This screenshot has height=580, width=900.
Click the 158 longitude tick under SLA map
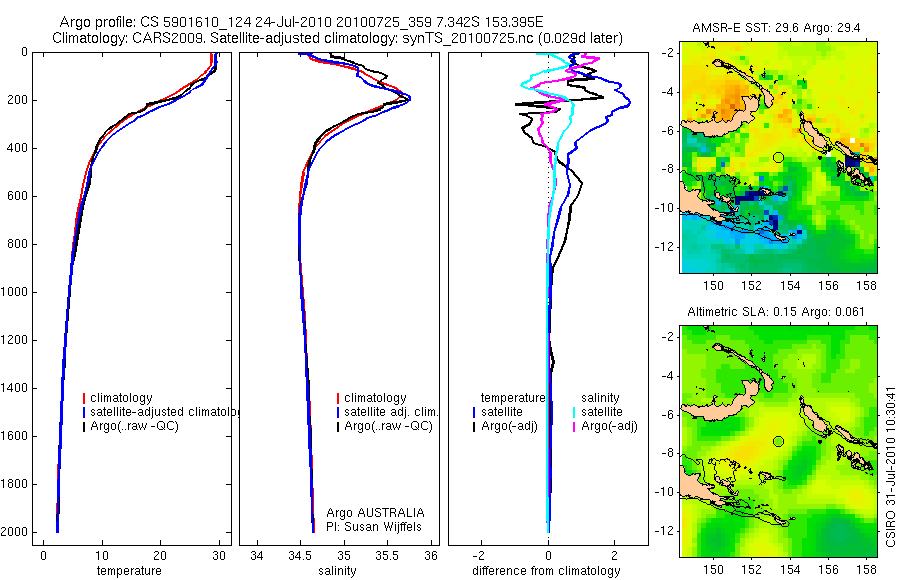866,570
